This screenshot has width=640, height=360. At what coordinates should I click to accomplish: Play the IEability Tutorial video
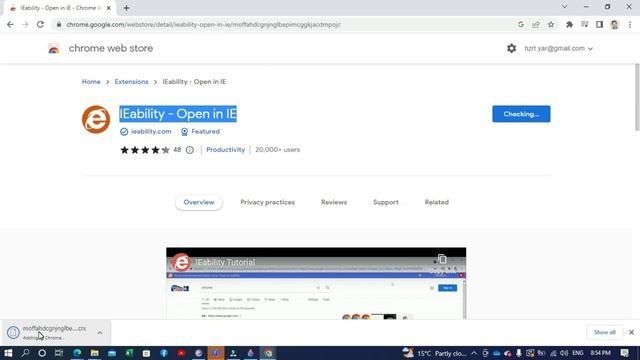coord(316,284)
